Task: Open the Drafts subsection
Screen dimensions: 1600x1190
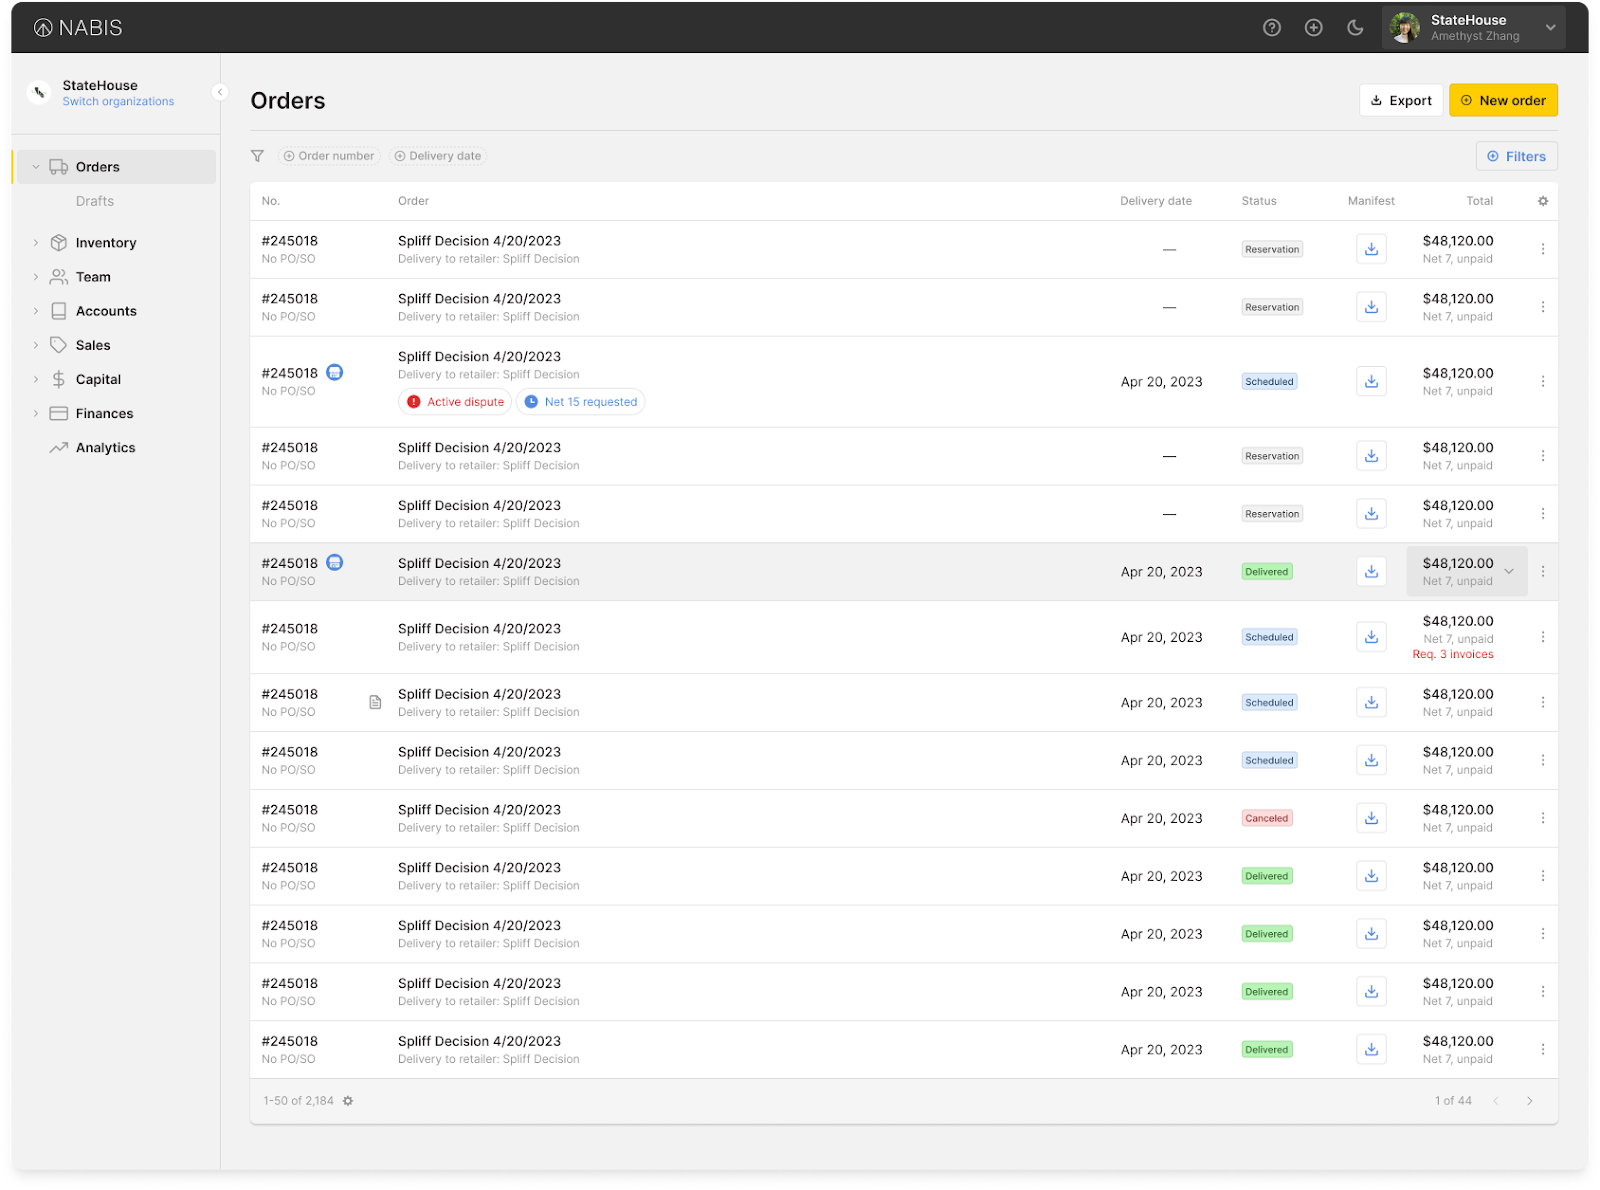Action: [95, 201]
